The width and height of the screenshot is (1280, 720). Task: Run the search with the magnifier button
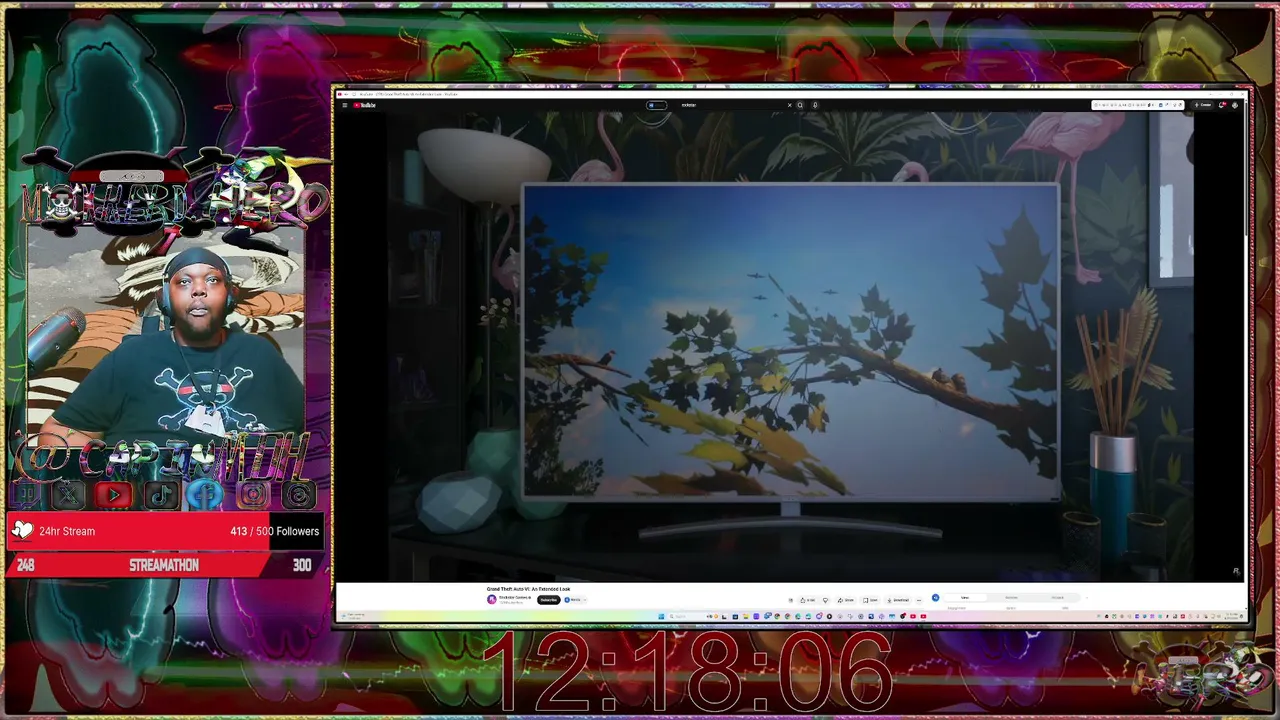click(x=800, y=105)
